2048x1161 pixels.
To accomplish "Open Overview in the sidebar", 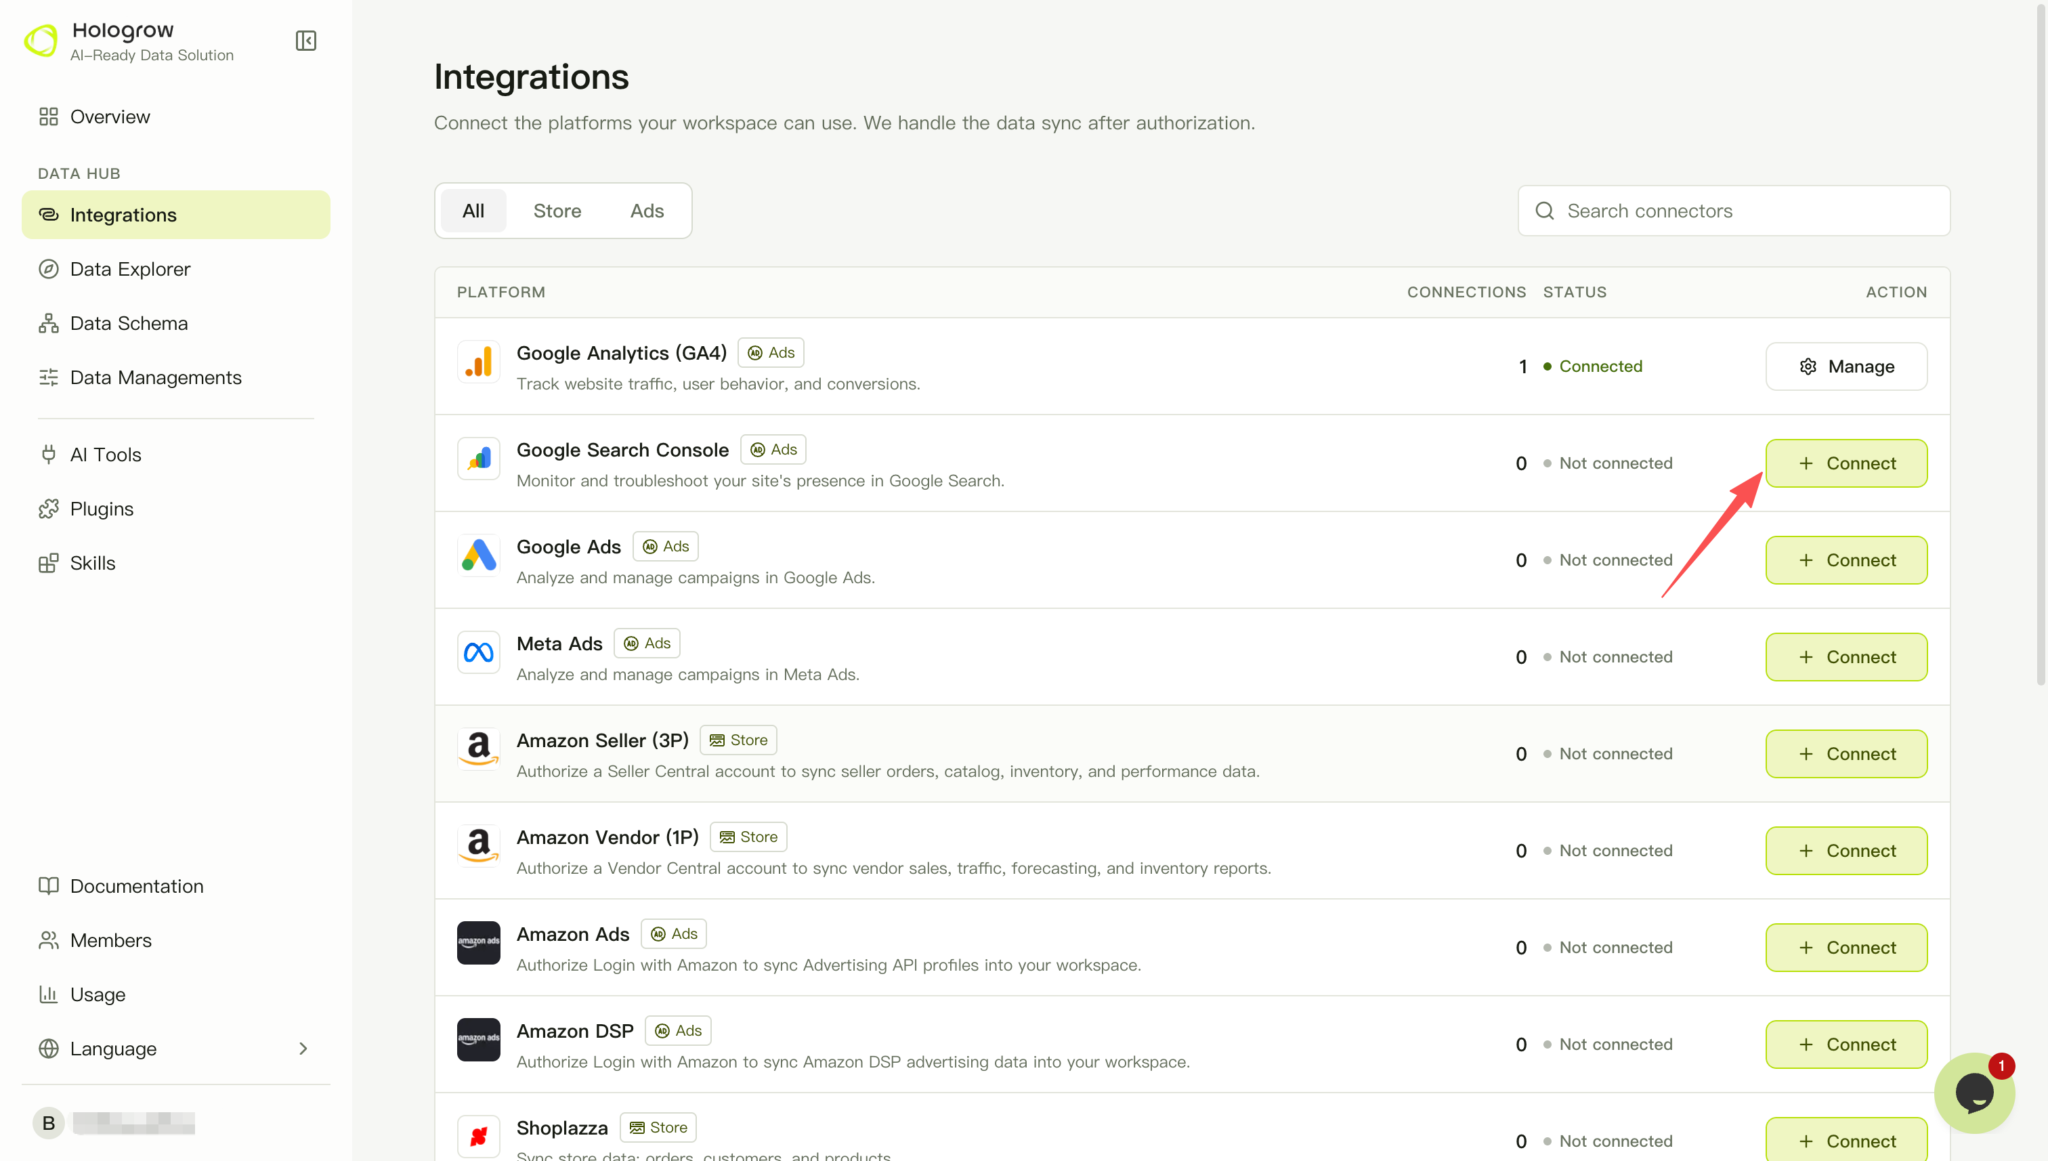I will point(176,117).
